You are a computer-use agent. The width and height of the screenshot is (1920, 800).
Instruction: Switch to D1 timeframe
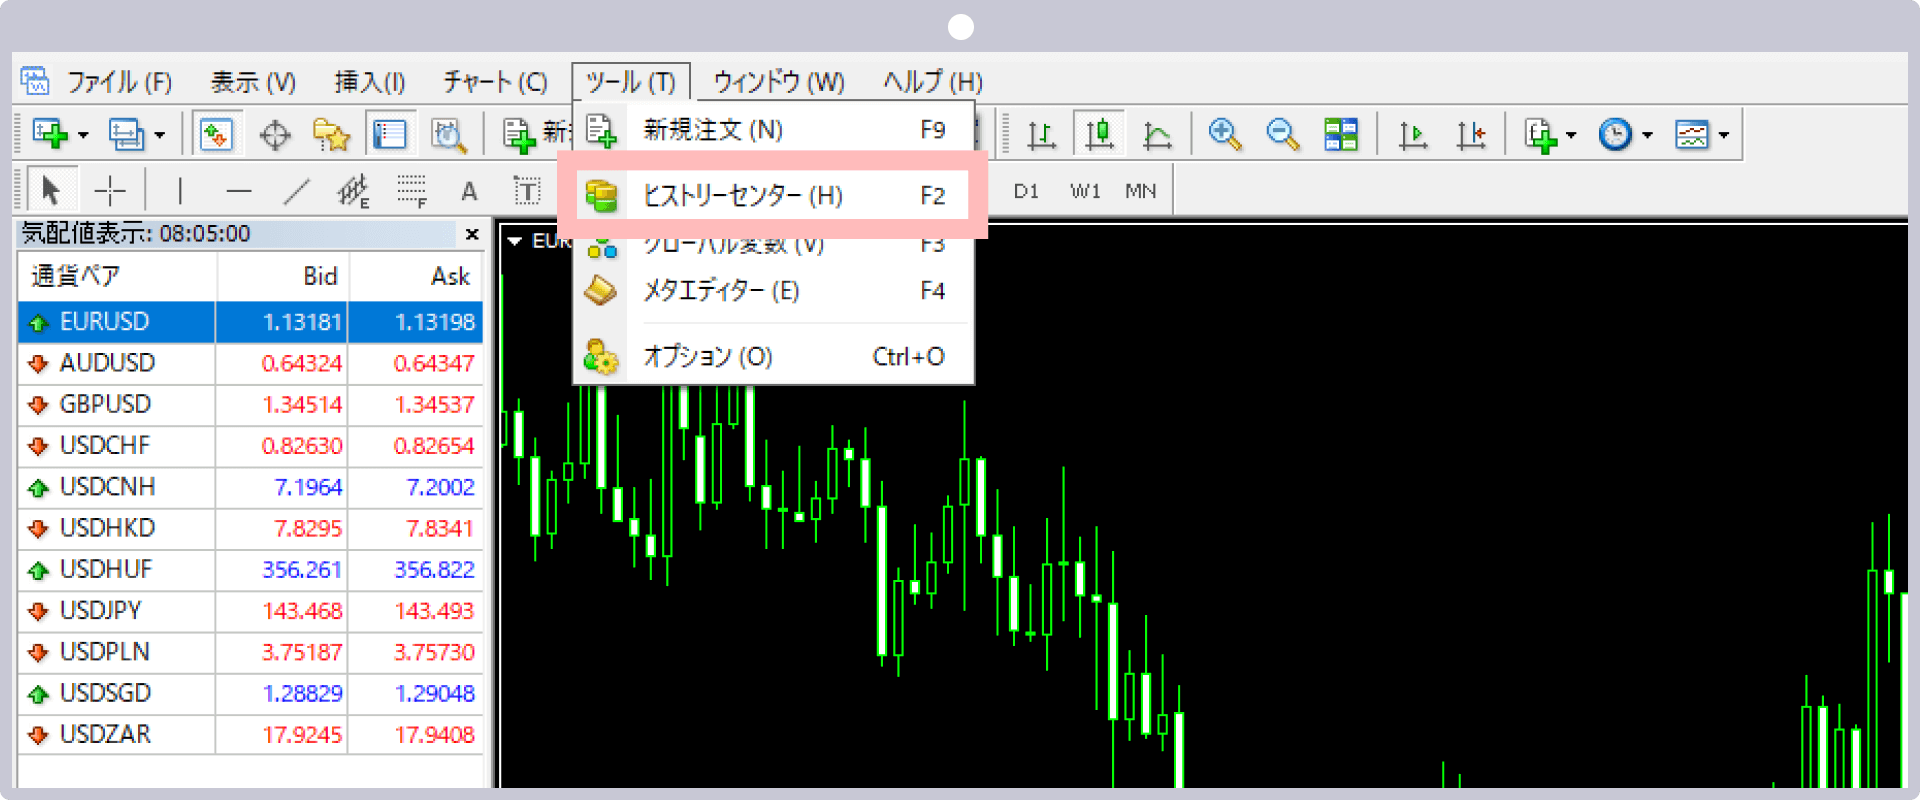(1026, 191)
